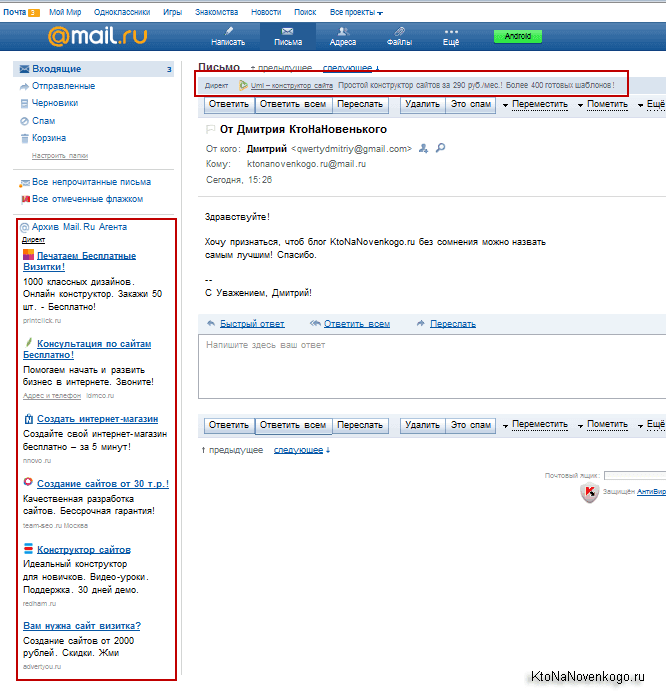The width and height of the screenshot is (666, 700).
Task: Click the lower Ответить button
Action: click(x=229, y=425)
